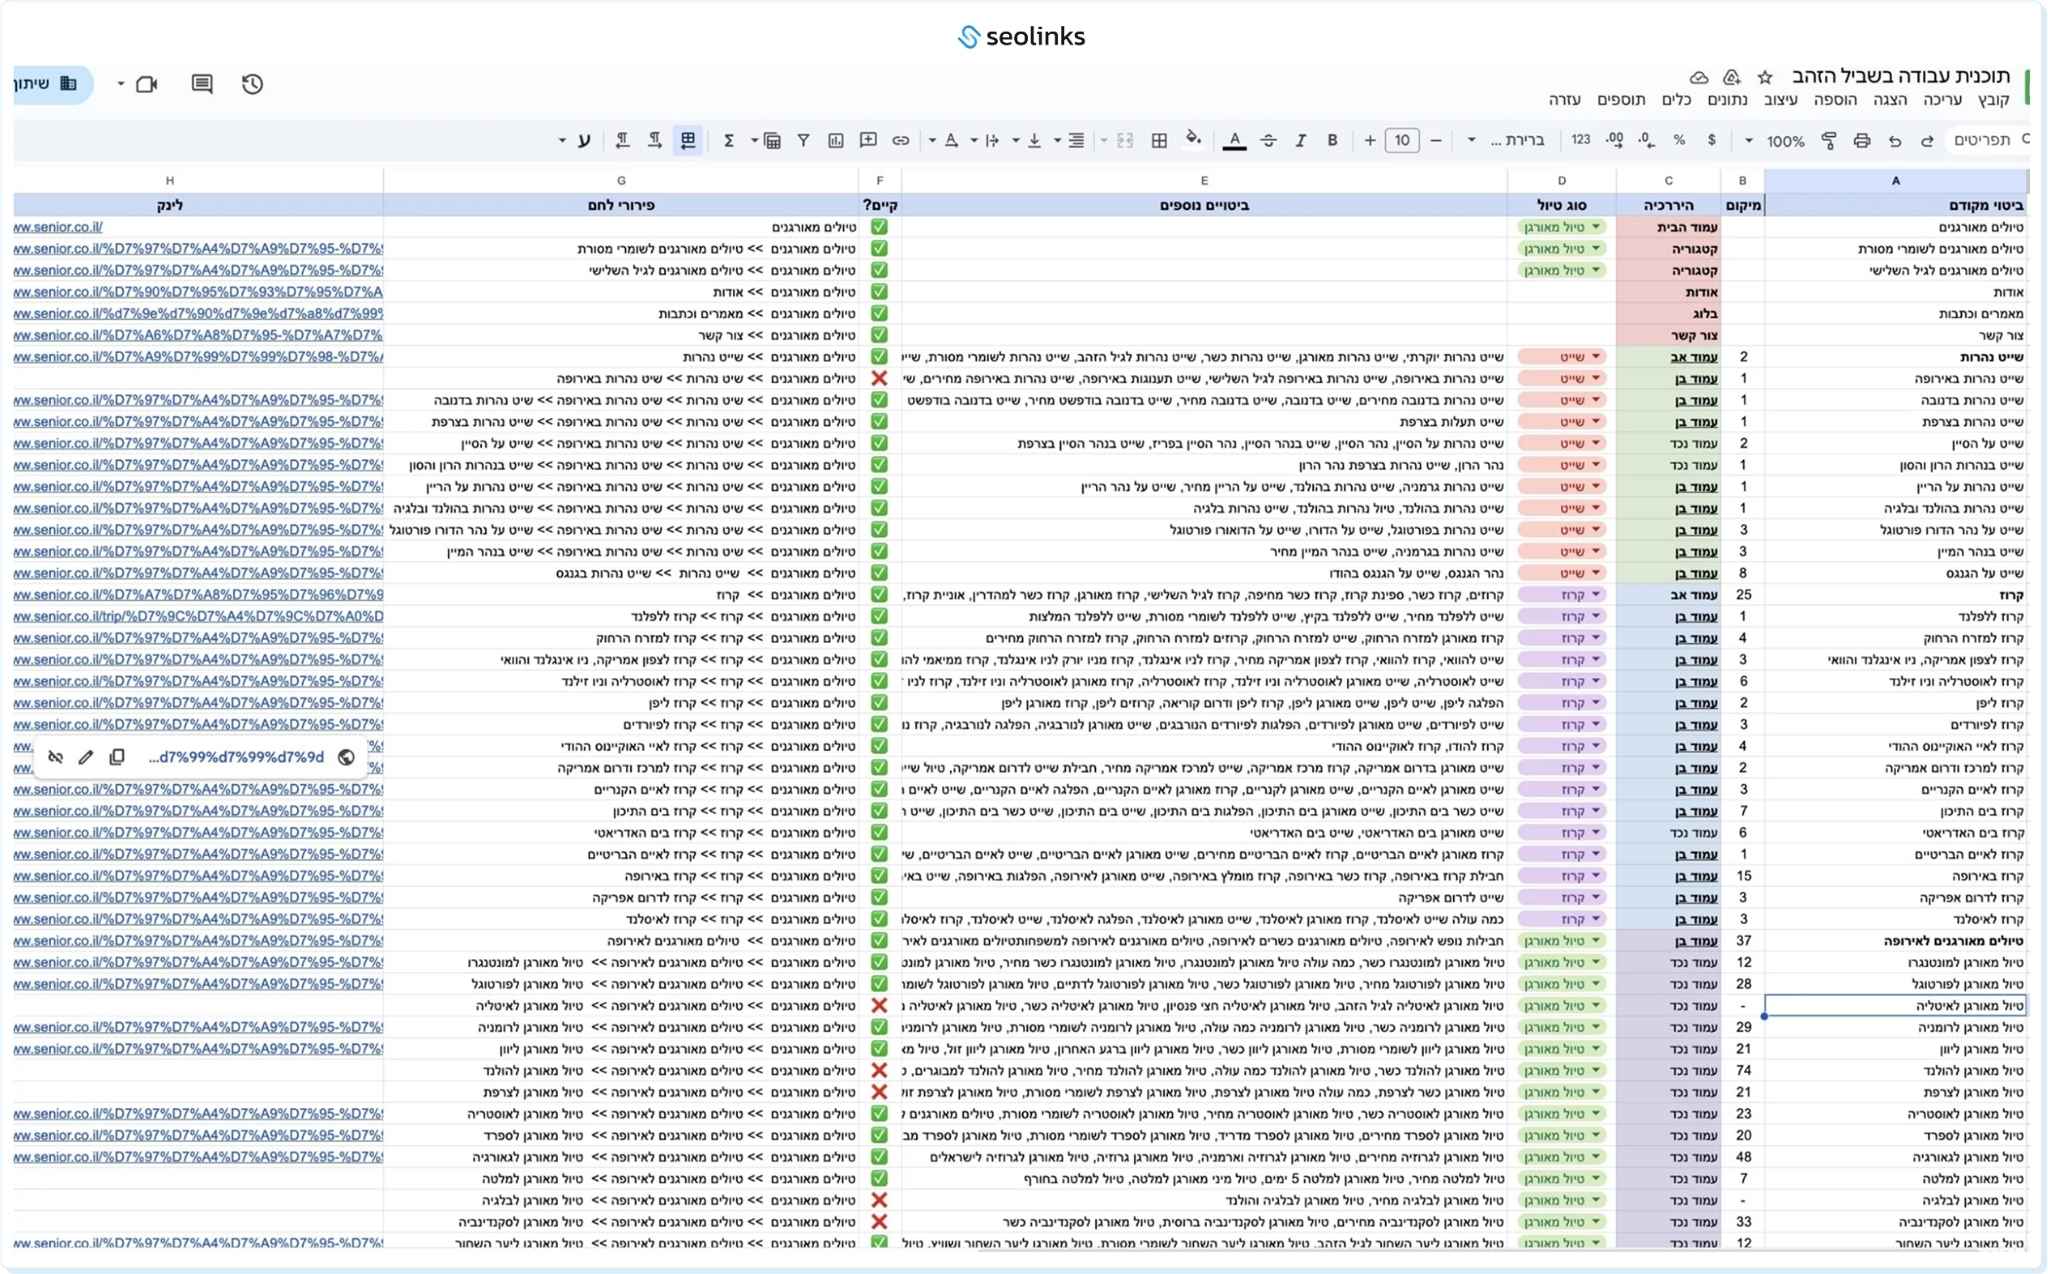The height and width of the screenshot is (1274, 2048).
Task: Click the video meeting camera icon
Action: pyautogui.click(x=147, y=84)
